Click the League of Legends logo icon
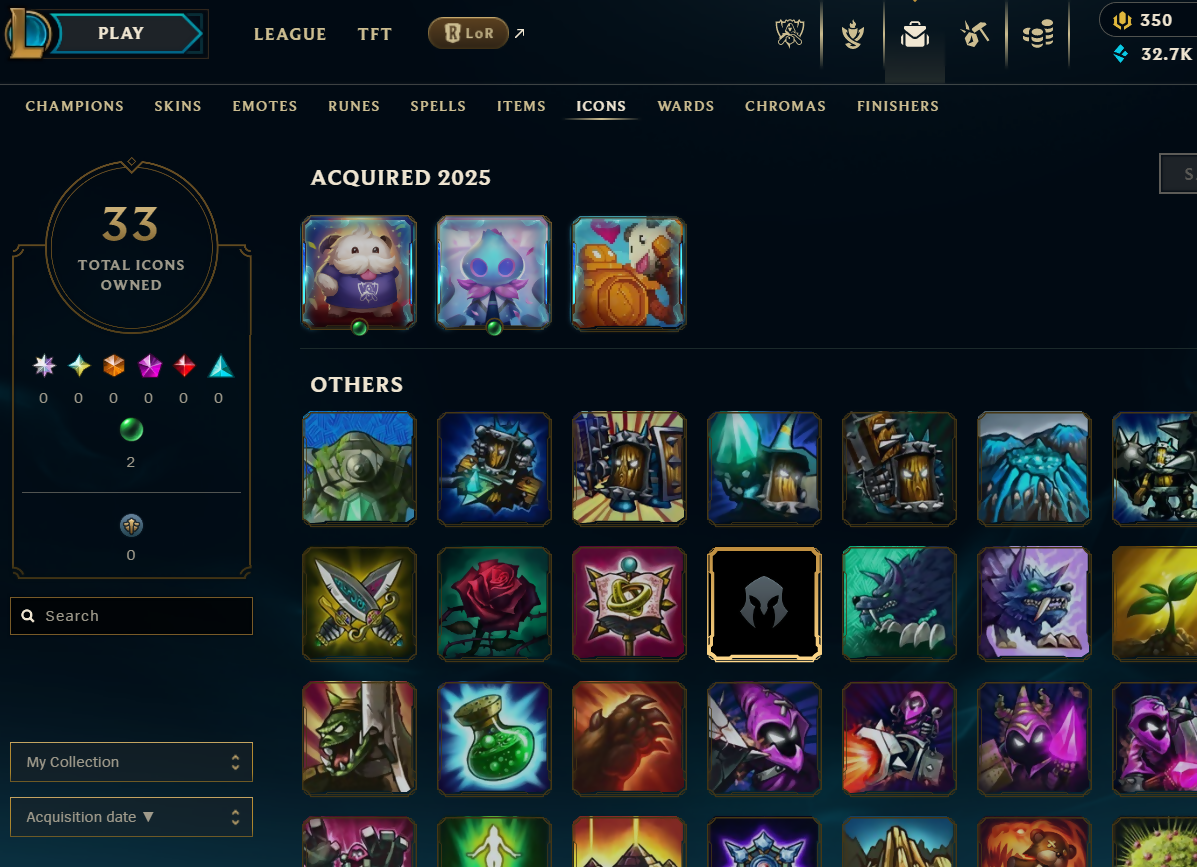The height and width of the screenshot is (867, 1197). tap(27, 34)
